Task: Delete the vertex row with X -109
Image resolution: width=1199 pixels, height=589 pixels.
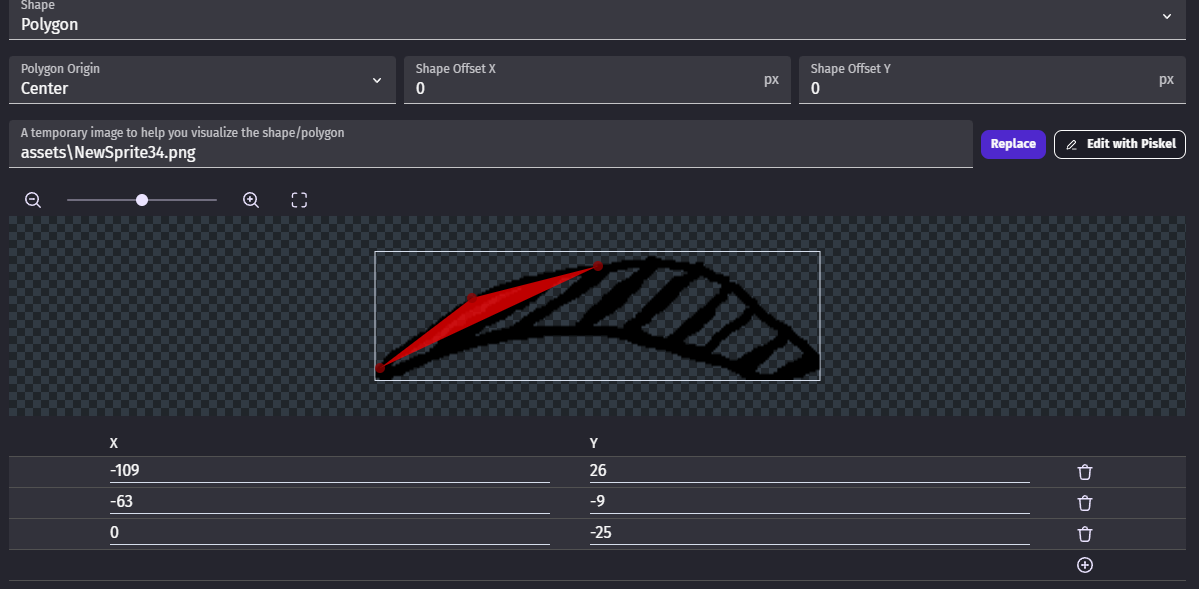Action: tap(1084, 472)
